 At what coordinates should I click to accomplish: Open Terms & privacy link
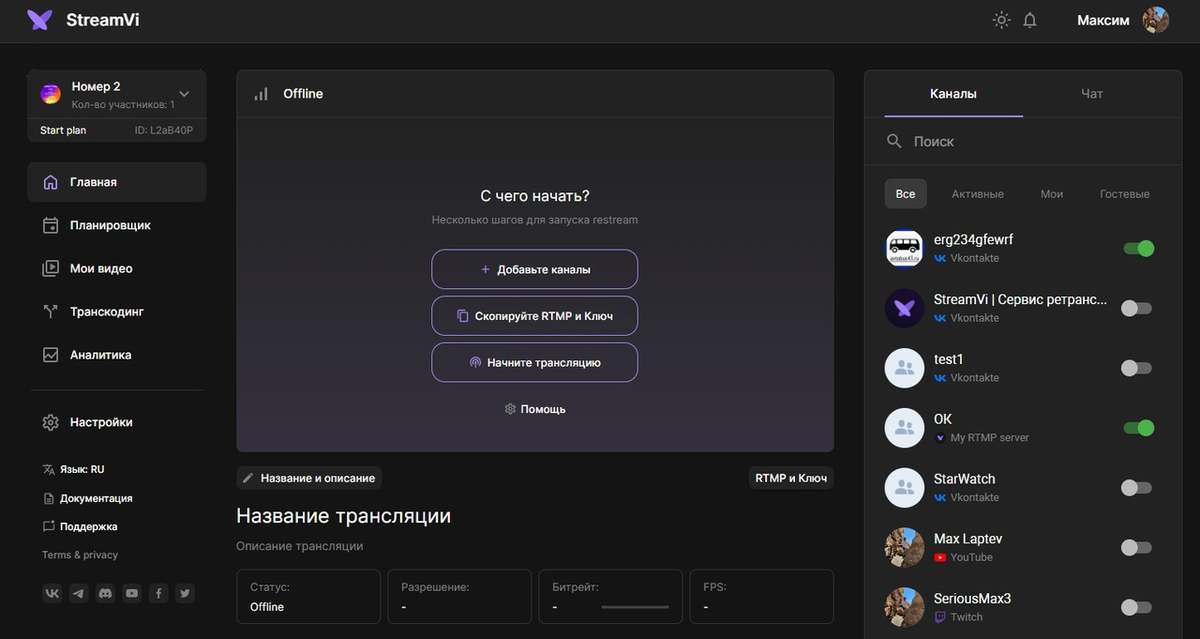(78, 554)
